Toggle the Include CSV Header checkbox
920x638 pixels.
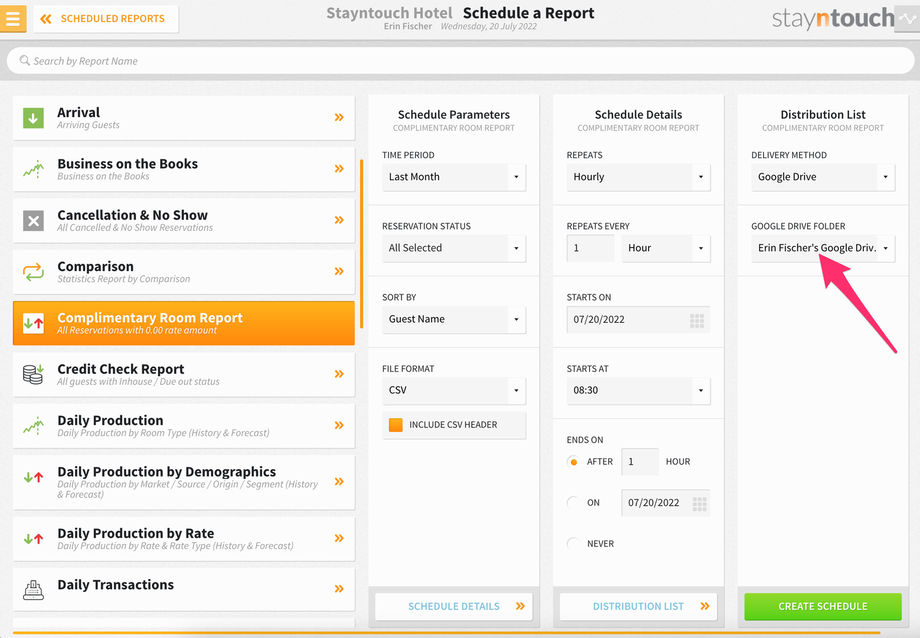tap(396, 425)
